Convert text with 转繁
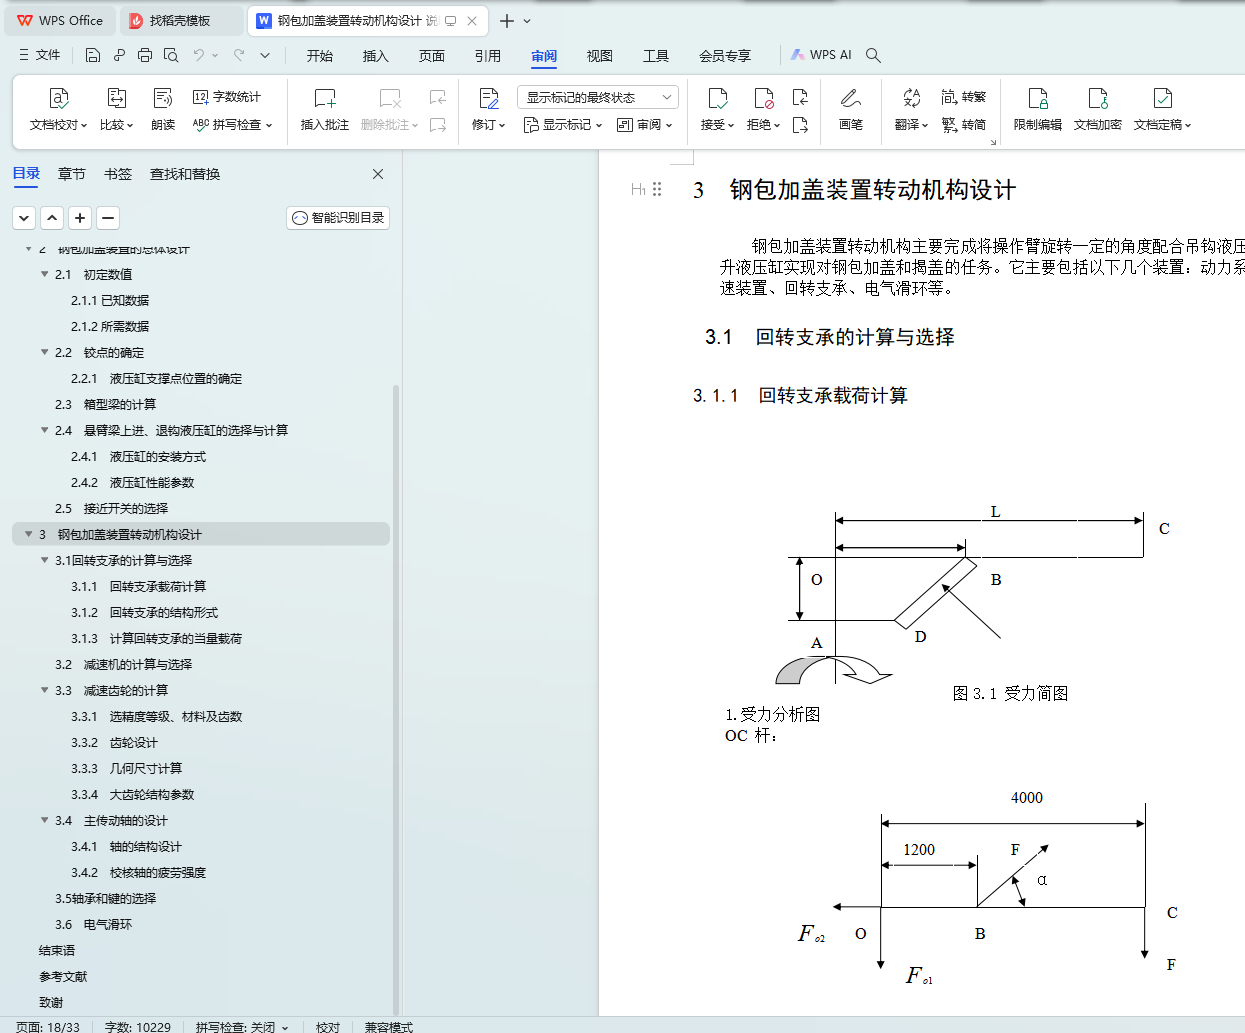The height and width of the screenshot is (1033, 1245). [x=964, y=97]
